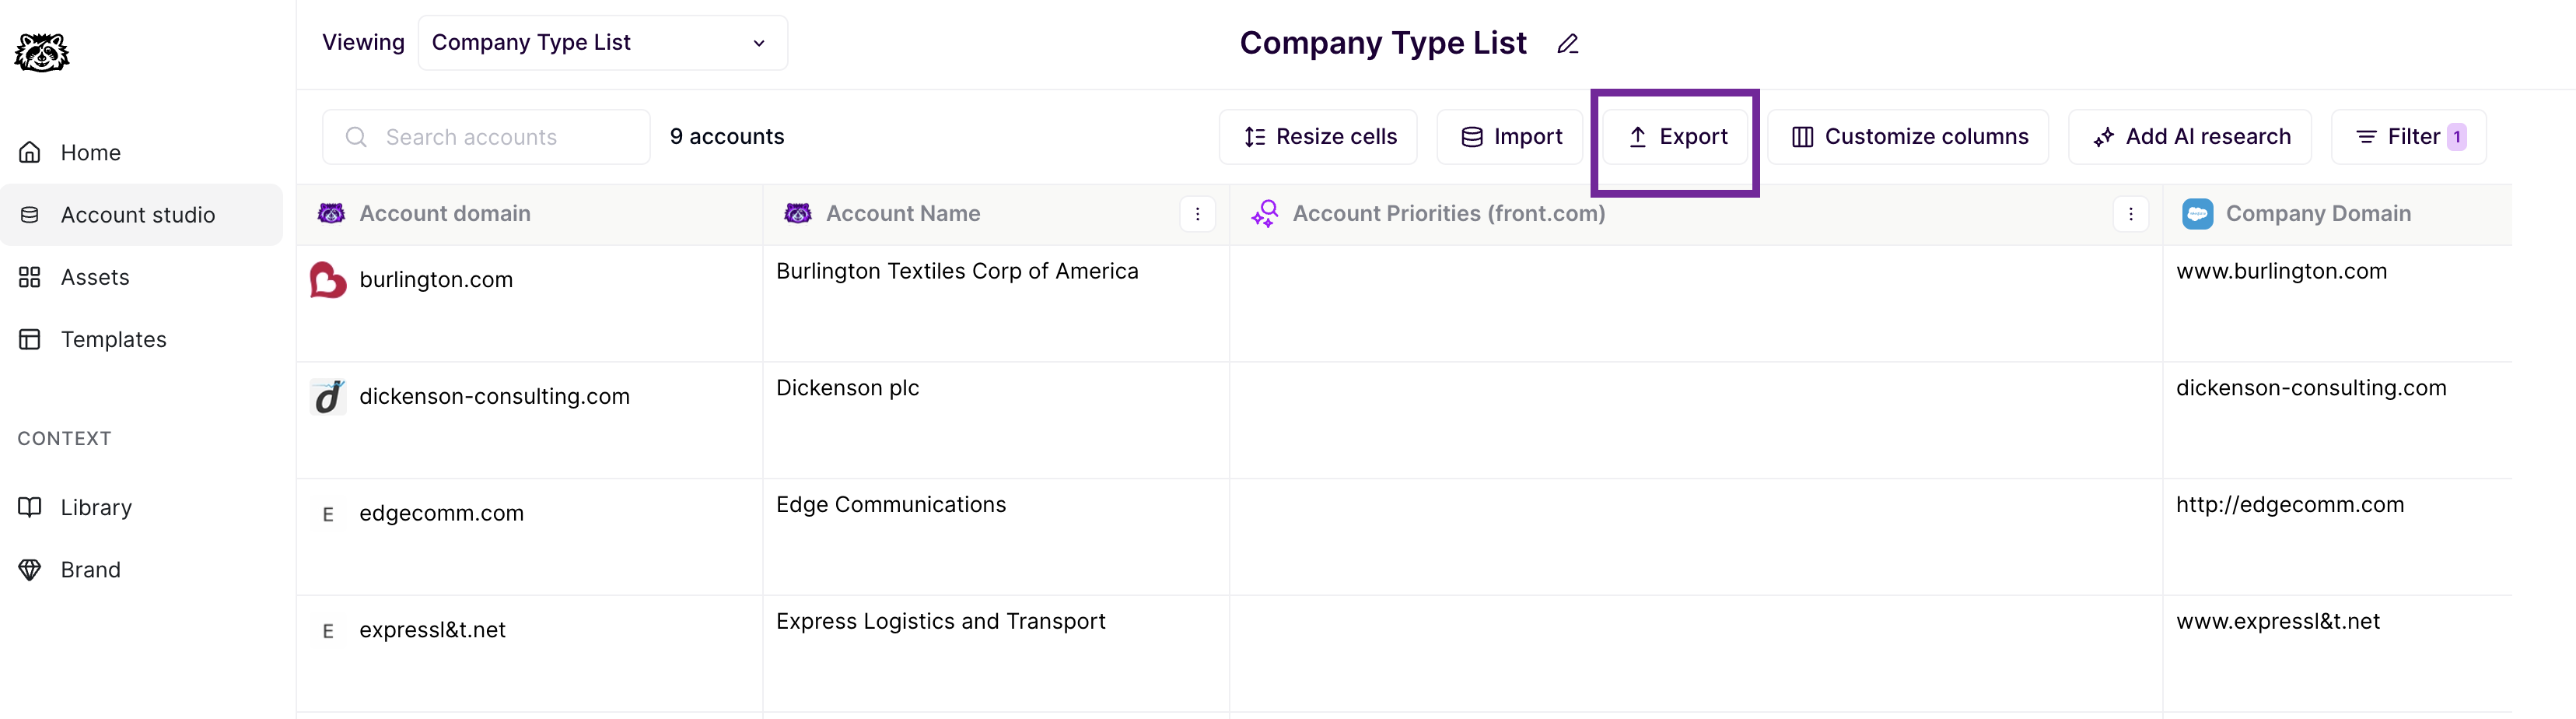
Task: Click the raccoon icon beside Account domain header
Action: point(331,214)
